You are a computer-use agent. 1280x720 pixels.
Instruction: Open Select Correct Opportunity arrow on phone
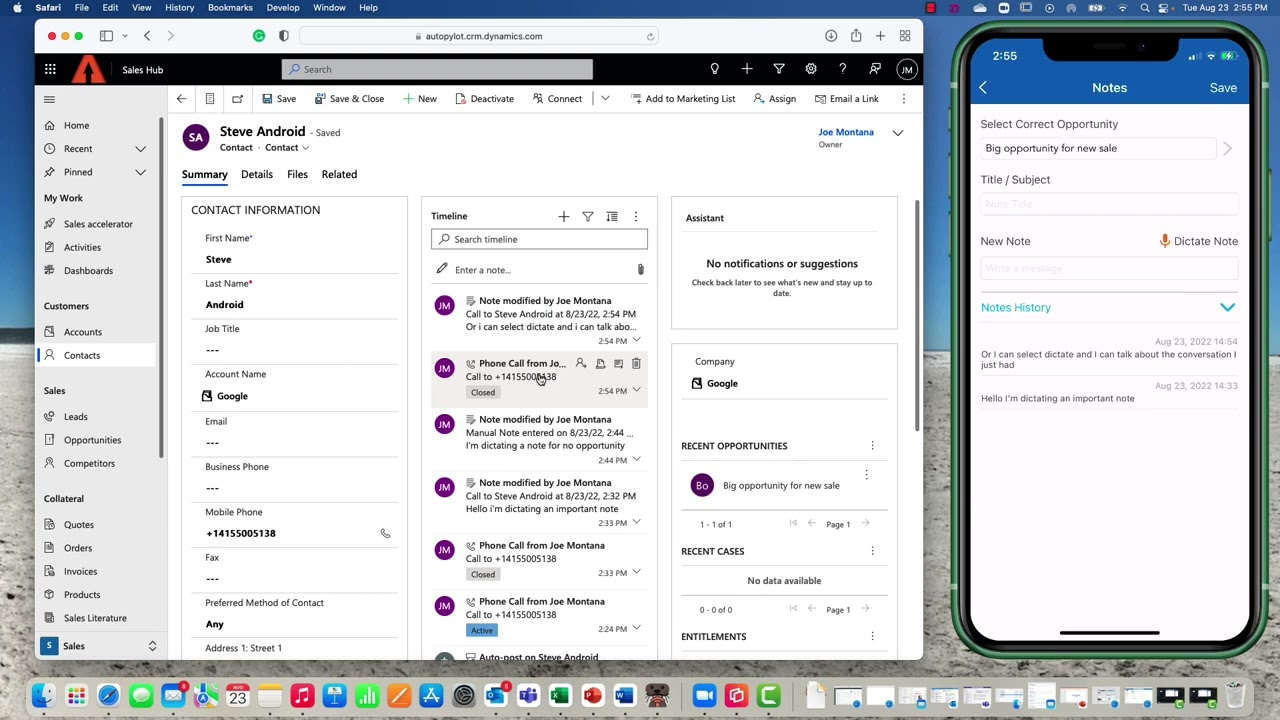click(x=1227, y=149)
